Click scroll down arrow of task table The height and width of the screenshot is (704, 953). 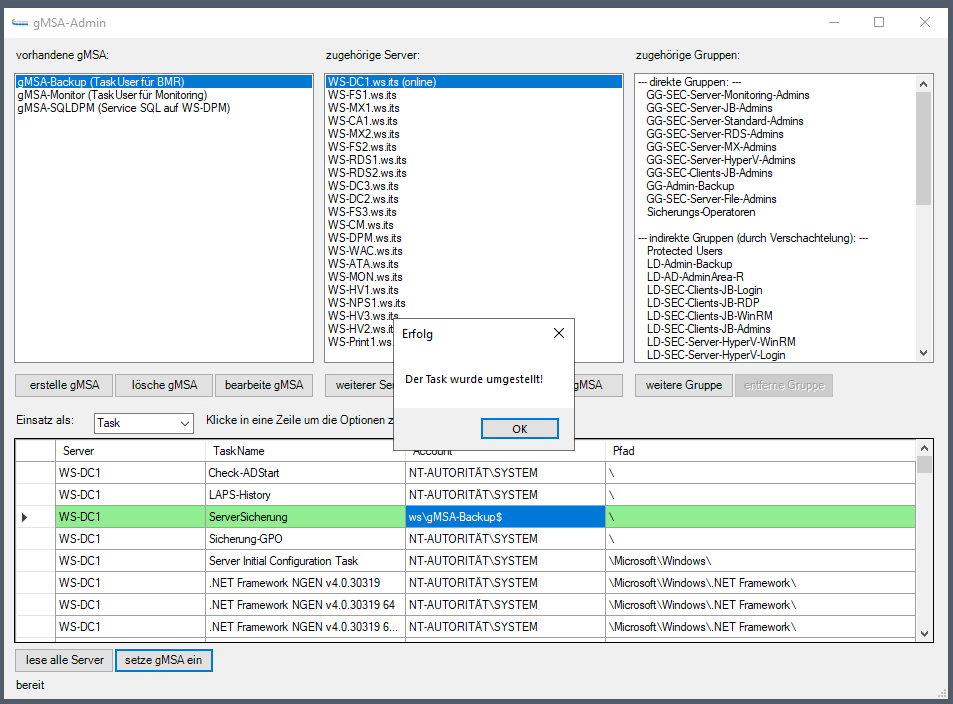click(x=924, y=633)
